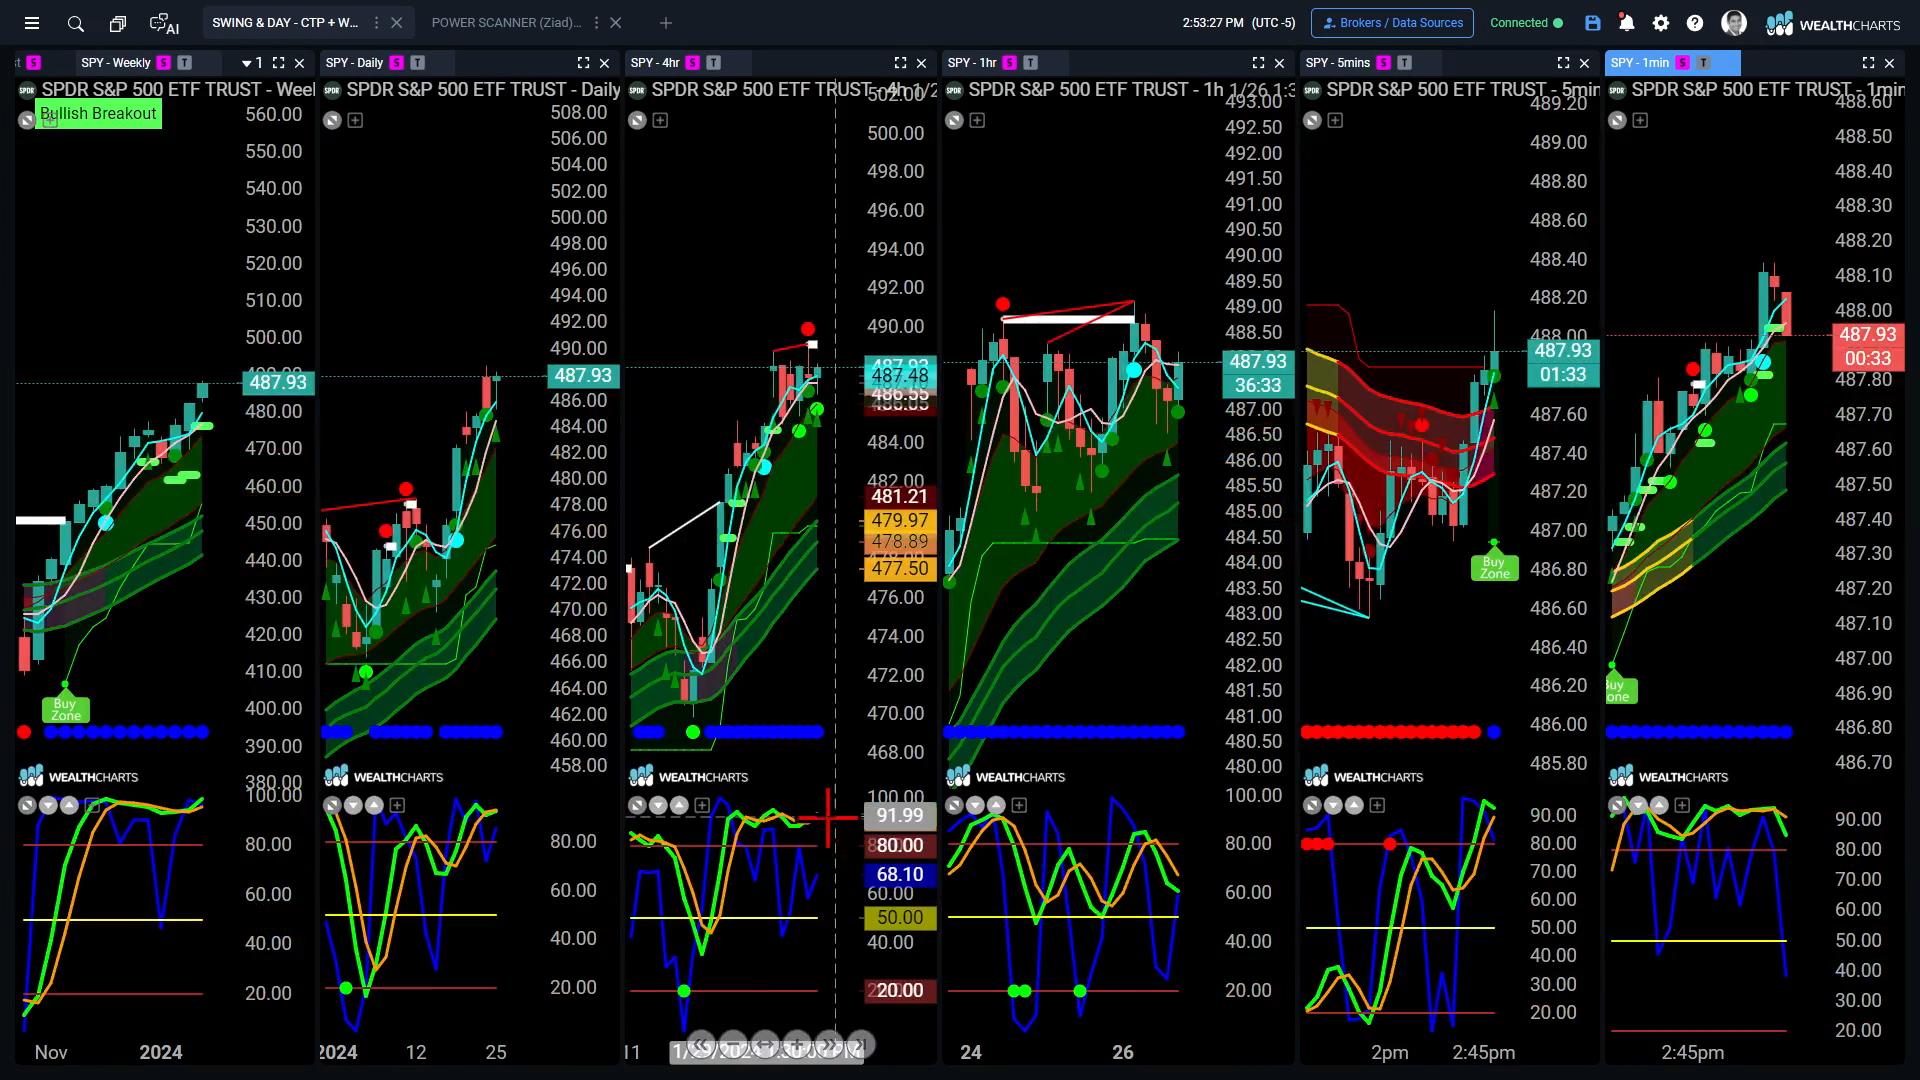This screenshot has width=1920, height=1080.
Task: Expand indicator list on 1hr price chart
Action: coord(977,120)
